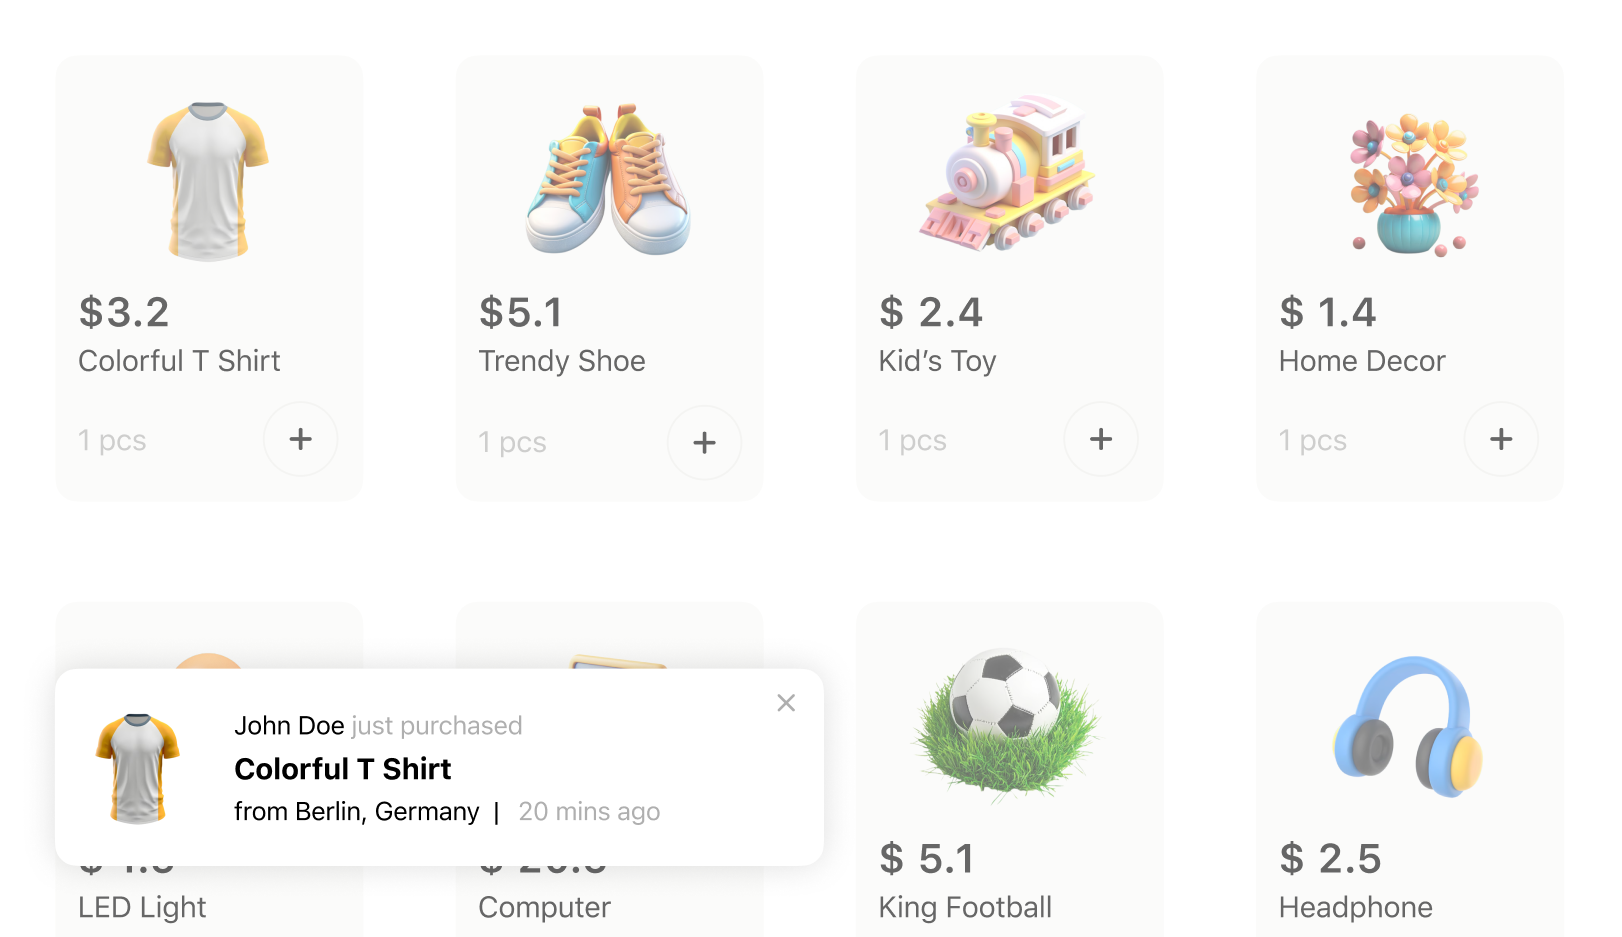Add one Colorful T Shirt with plus button
1622x937 pixels.
[300, 439]
